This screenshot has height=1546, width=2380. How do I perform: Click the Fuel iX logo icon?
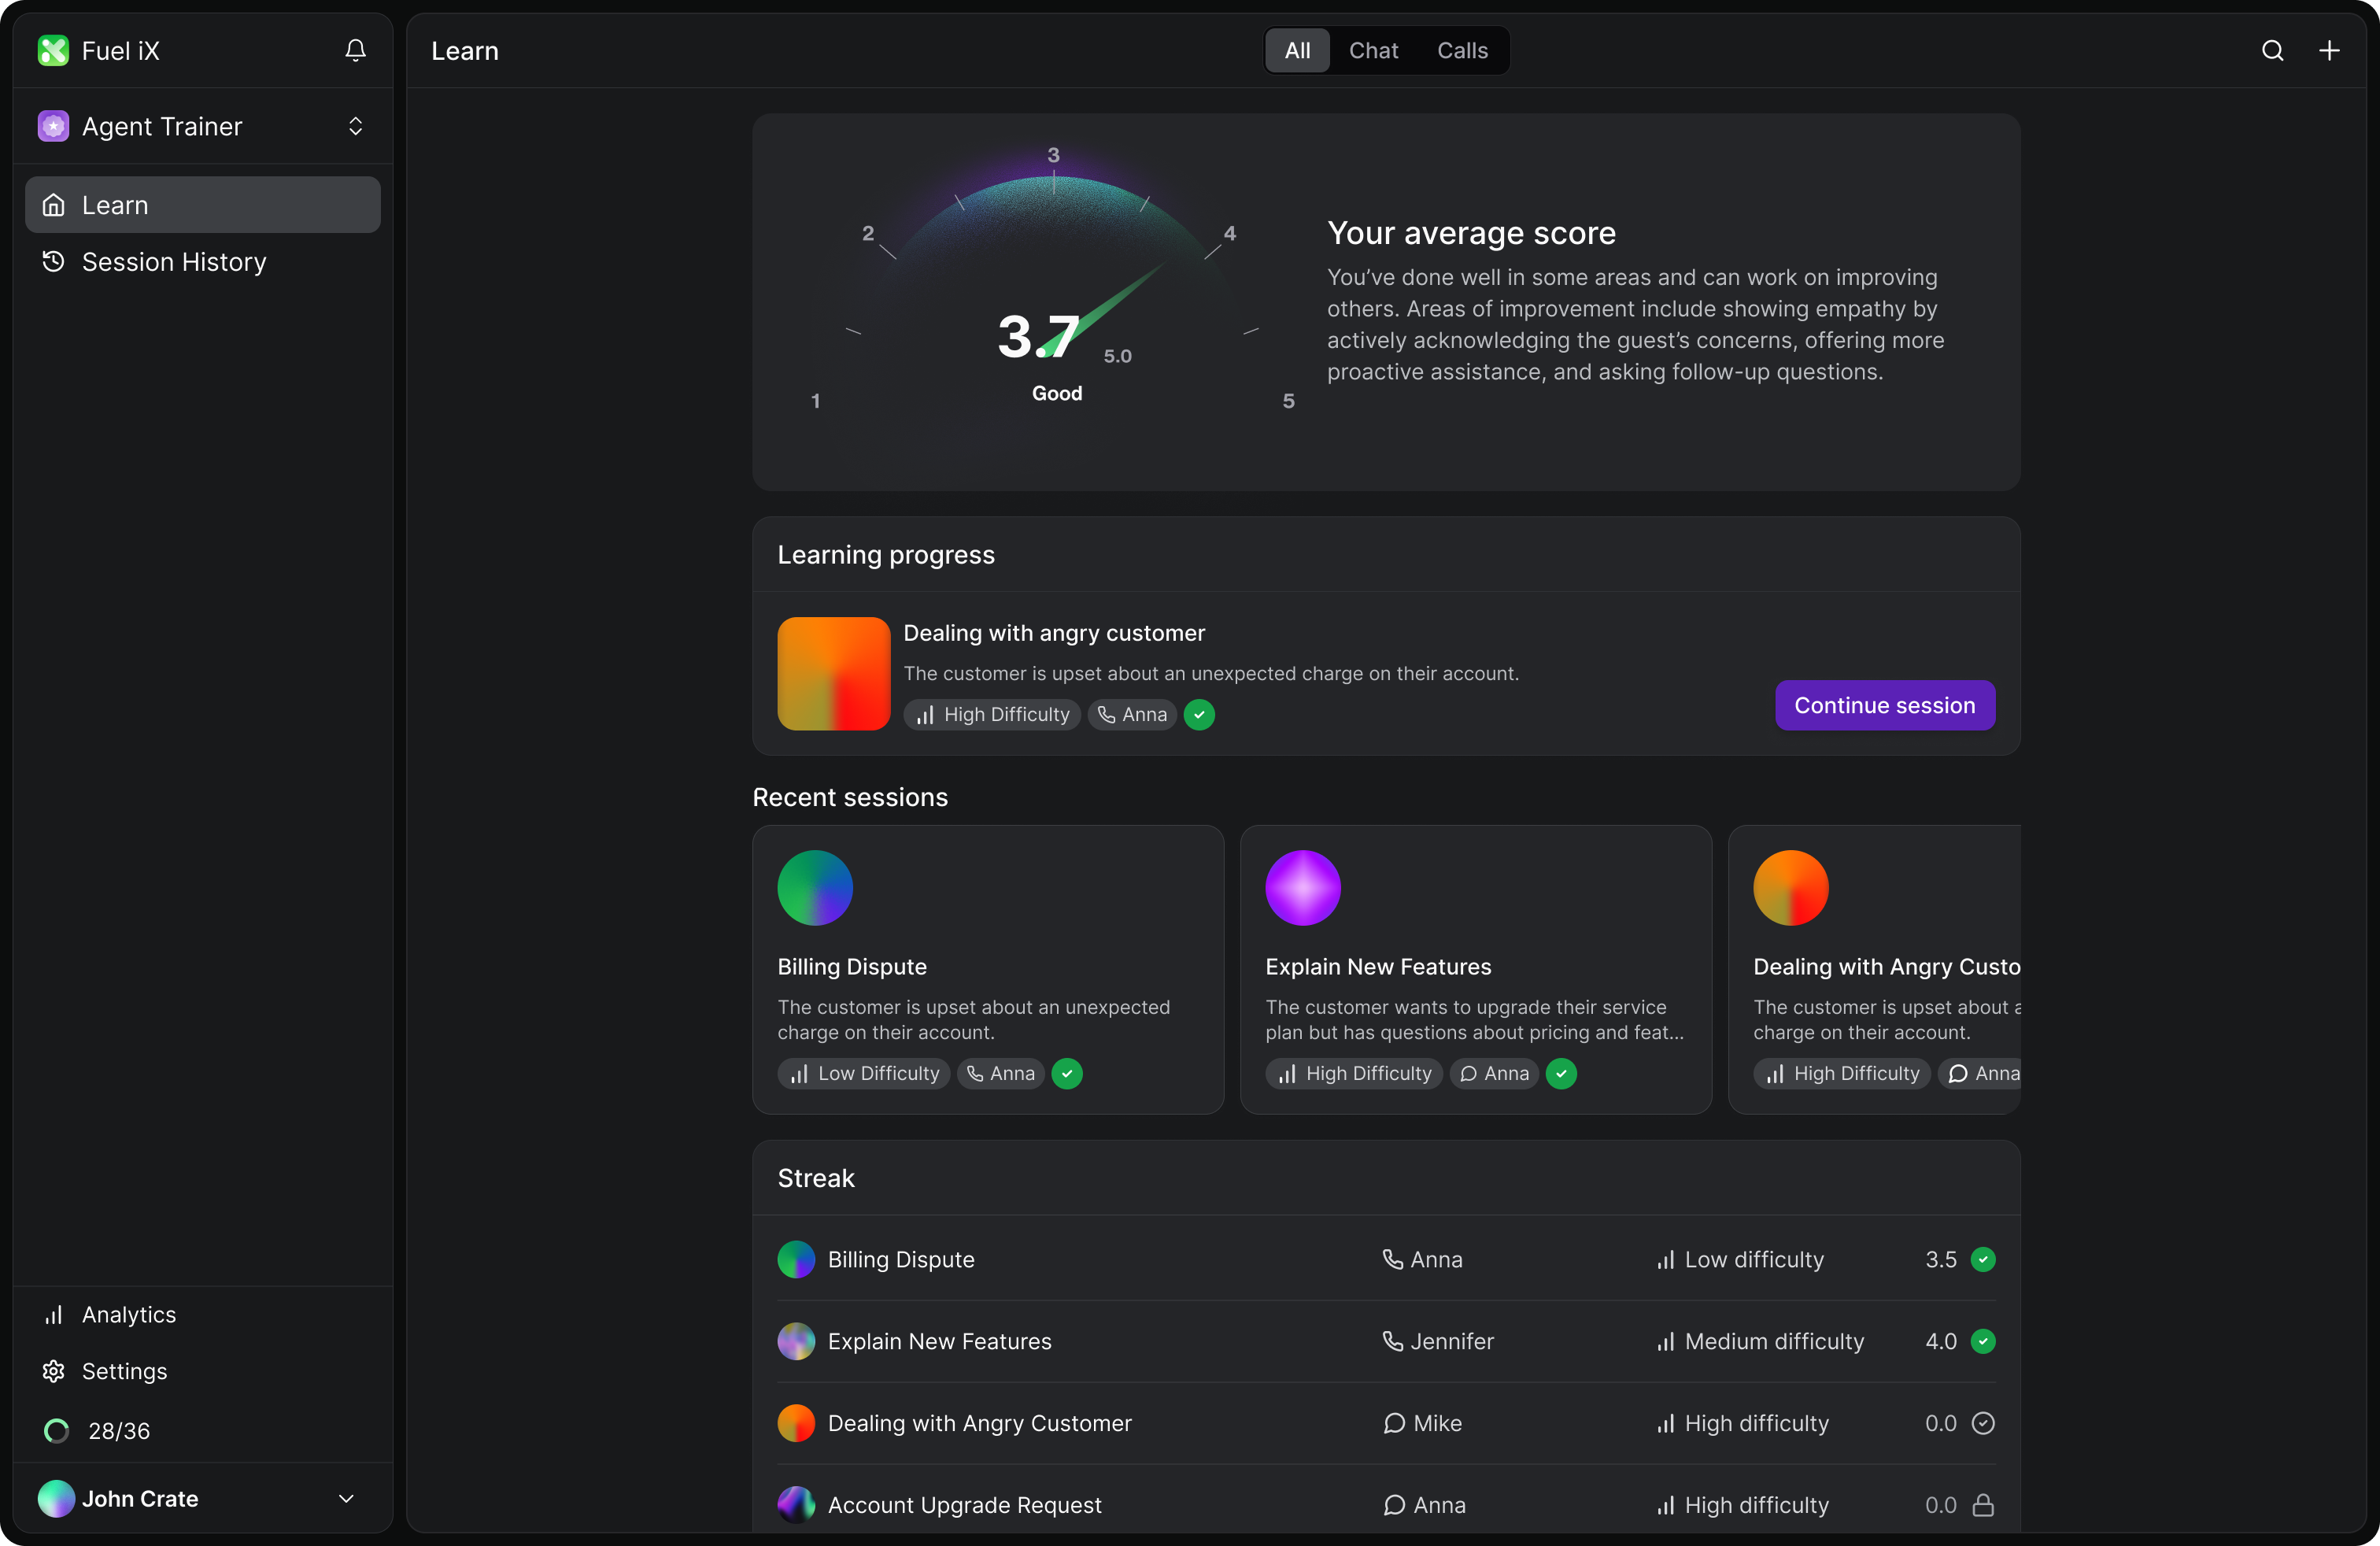point(53,50)
